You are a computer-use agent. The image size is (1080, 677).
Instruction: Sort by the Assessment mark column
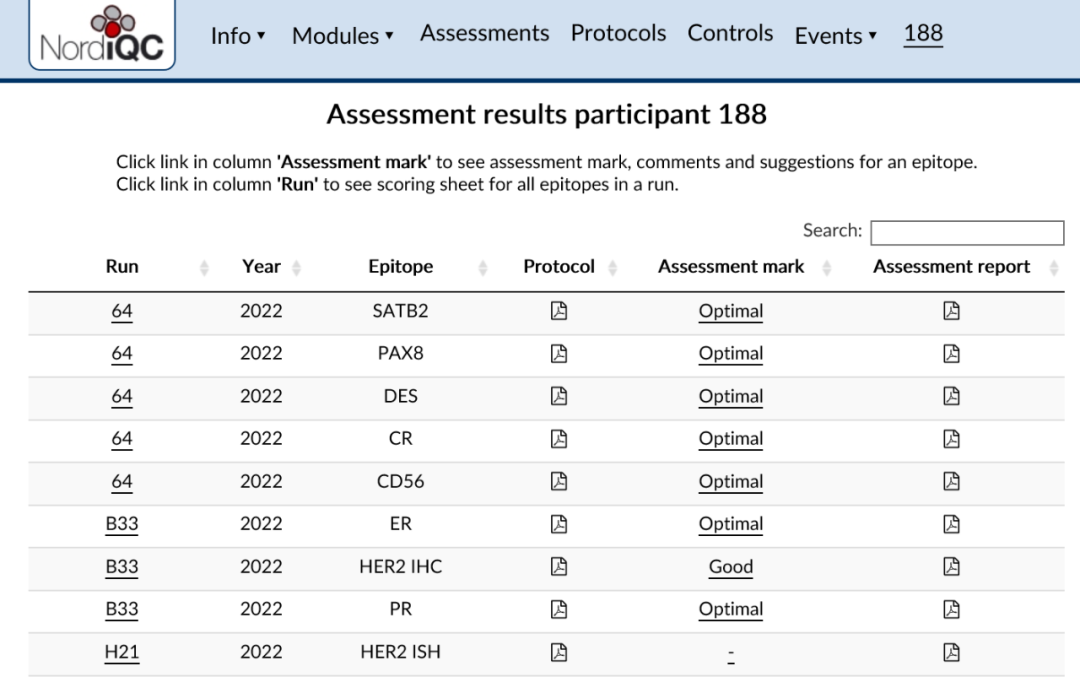731,267
